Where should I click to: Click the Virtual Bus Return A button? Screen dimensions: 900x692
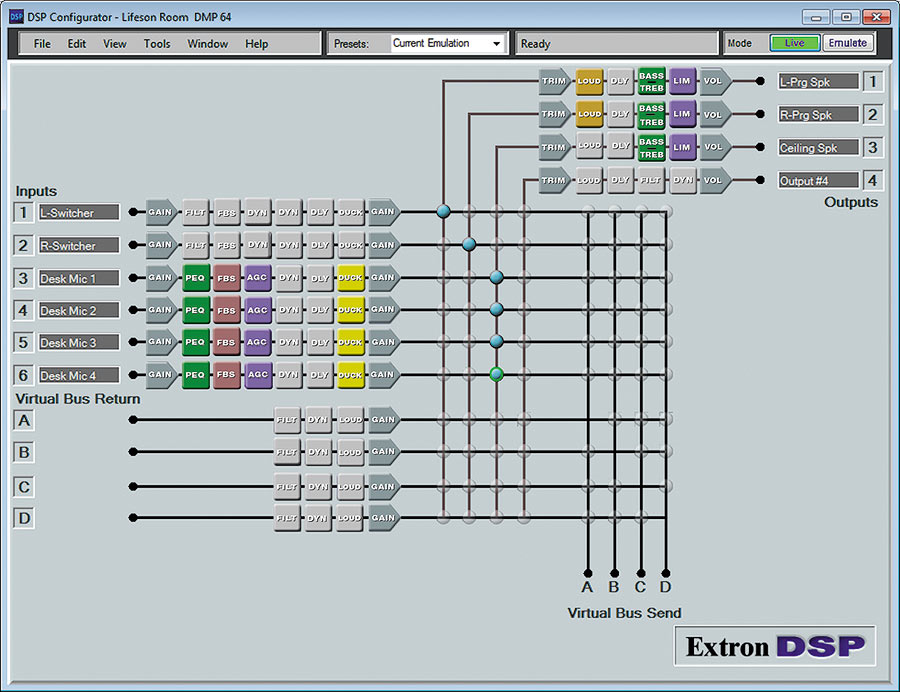(x=25, y=420)
